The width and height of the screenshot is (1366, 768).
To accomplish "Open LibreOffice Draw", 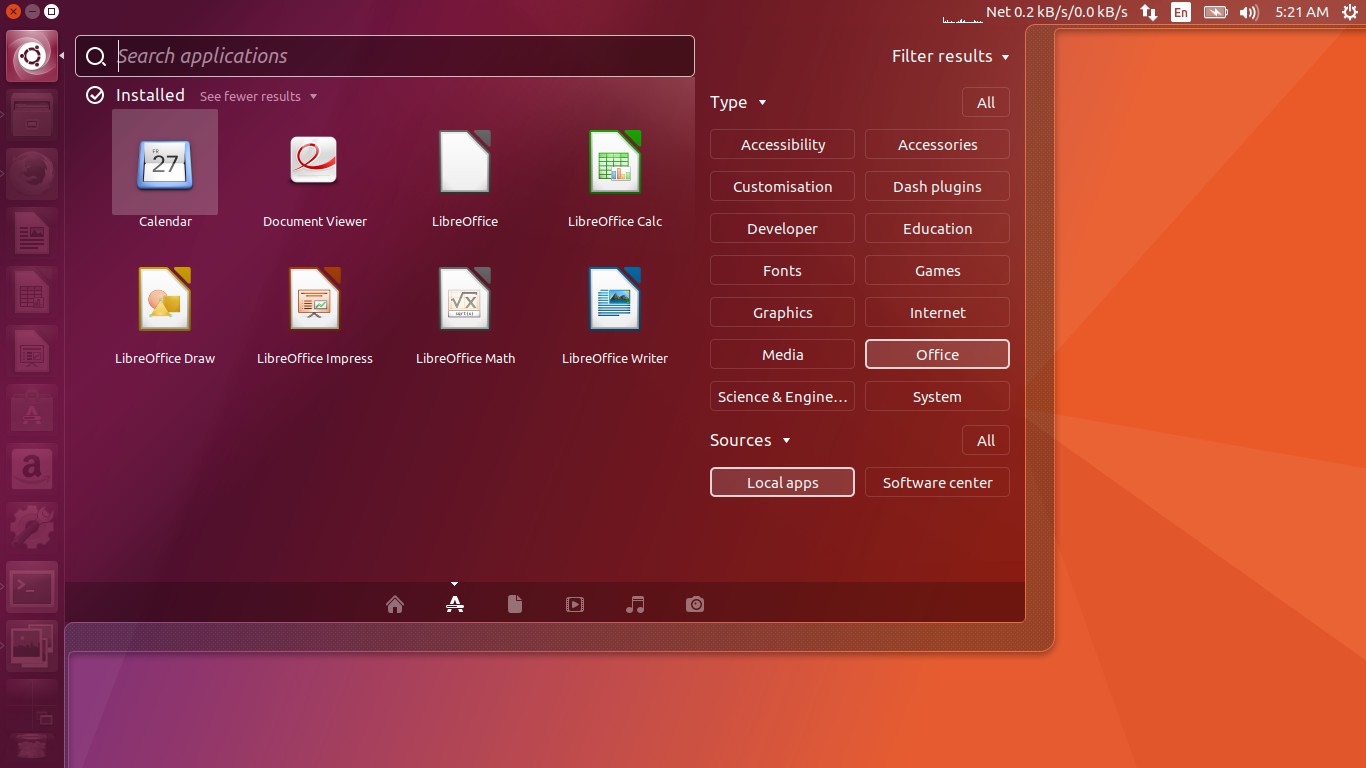I will point(165,299).
